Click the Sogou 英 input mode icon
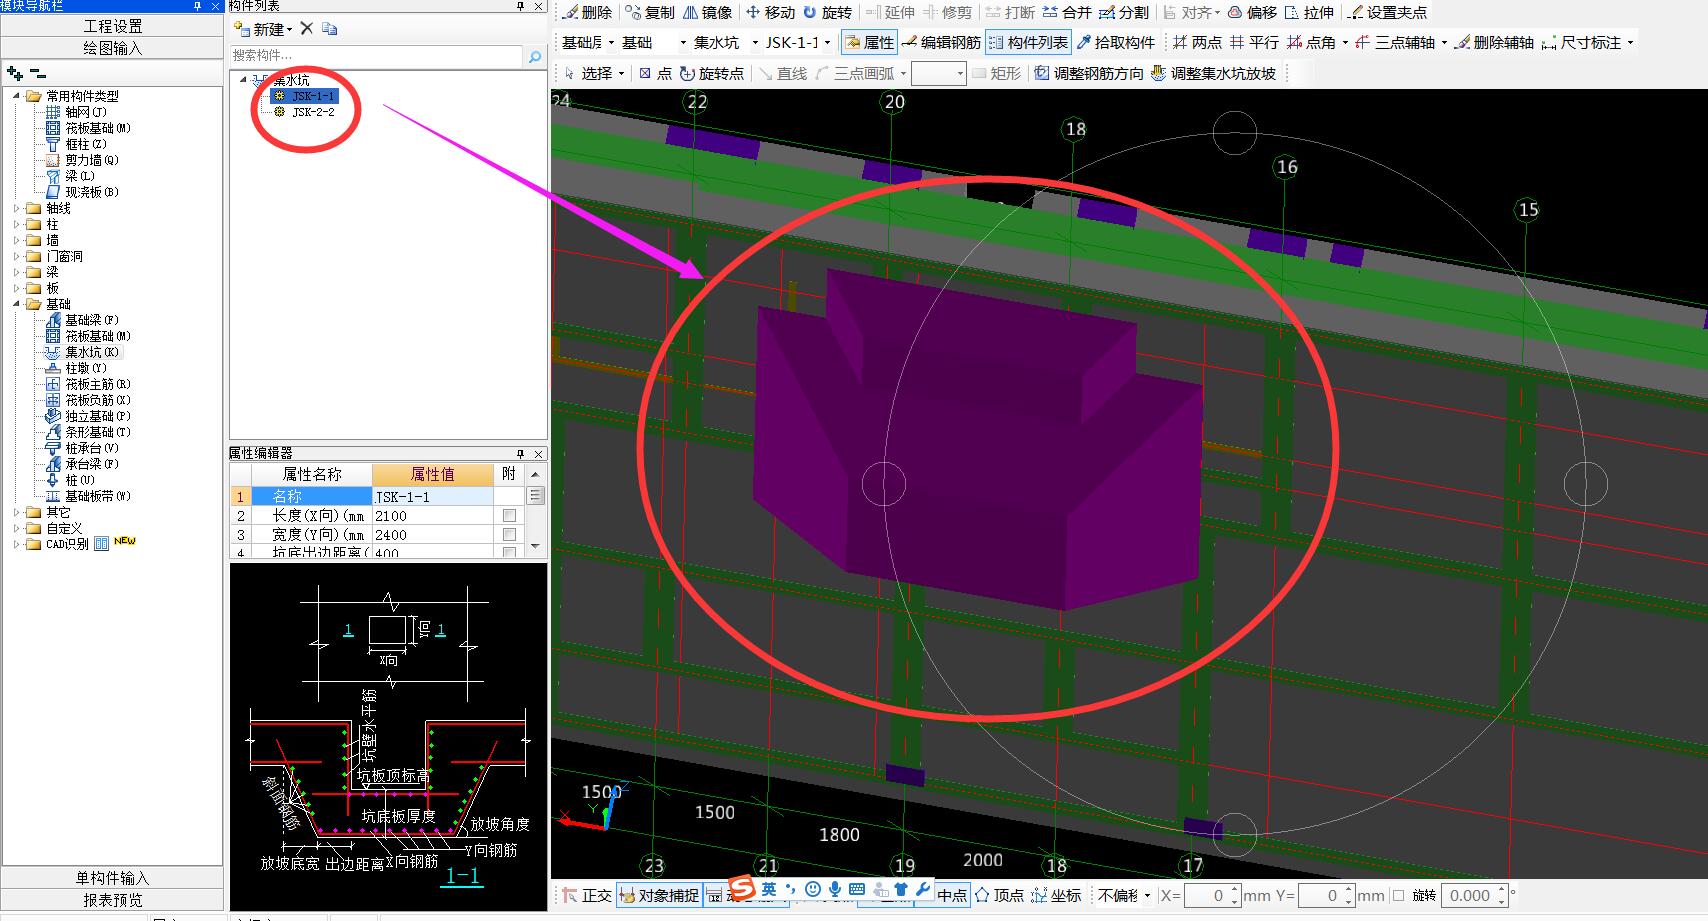The height and width of the screenshot is (921, 1708). (768, 888)
